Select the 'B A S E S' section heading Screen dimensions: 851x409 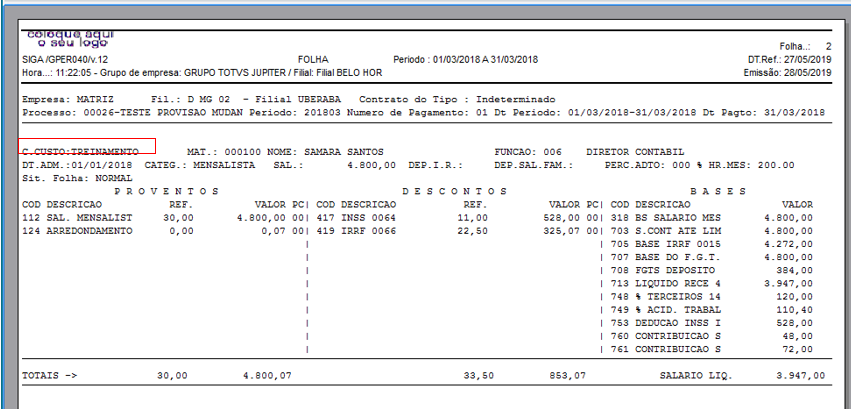tap(718, 191)
